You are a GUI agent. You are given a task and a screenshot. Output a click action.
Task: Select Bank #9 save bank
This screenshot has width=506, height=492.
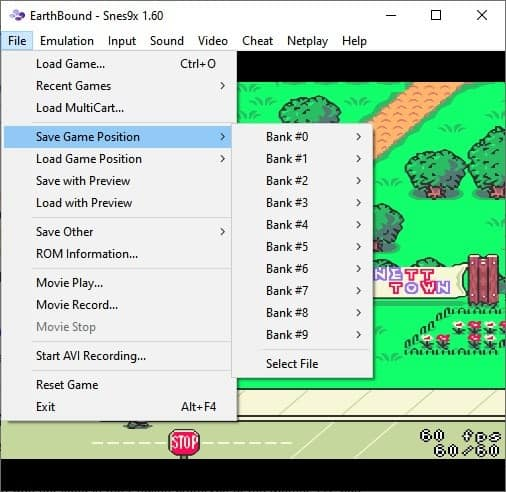click(303, 335)
